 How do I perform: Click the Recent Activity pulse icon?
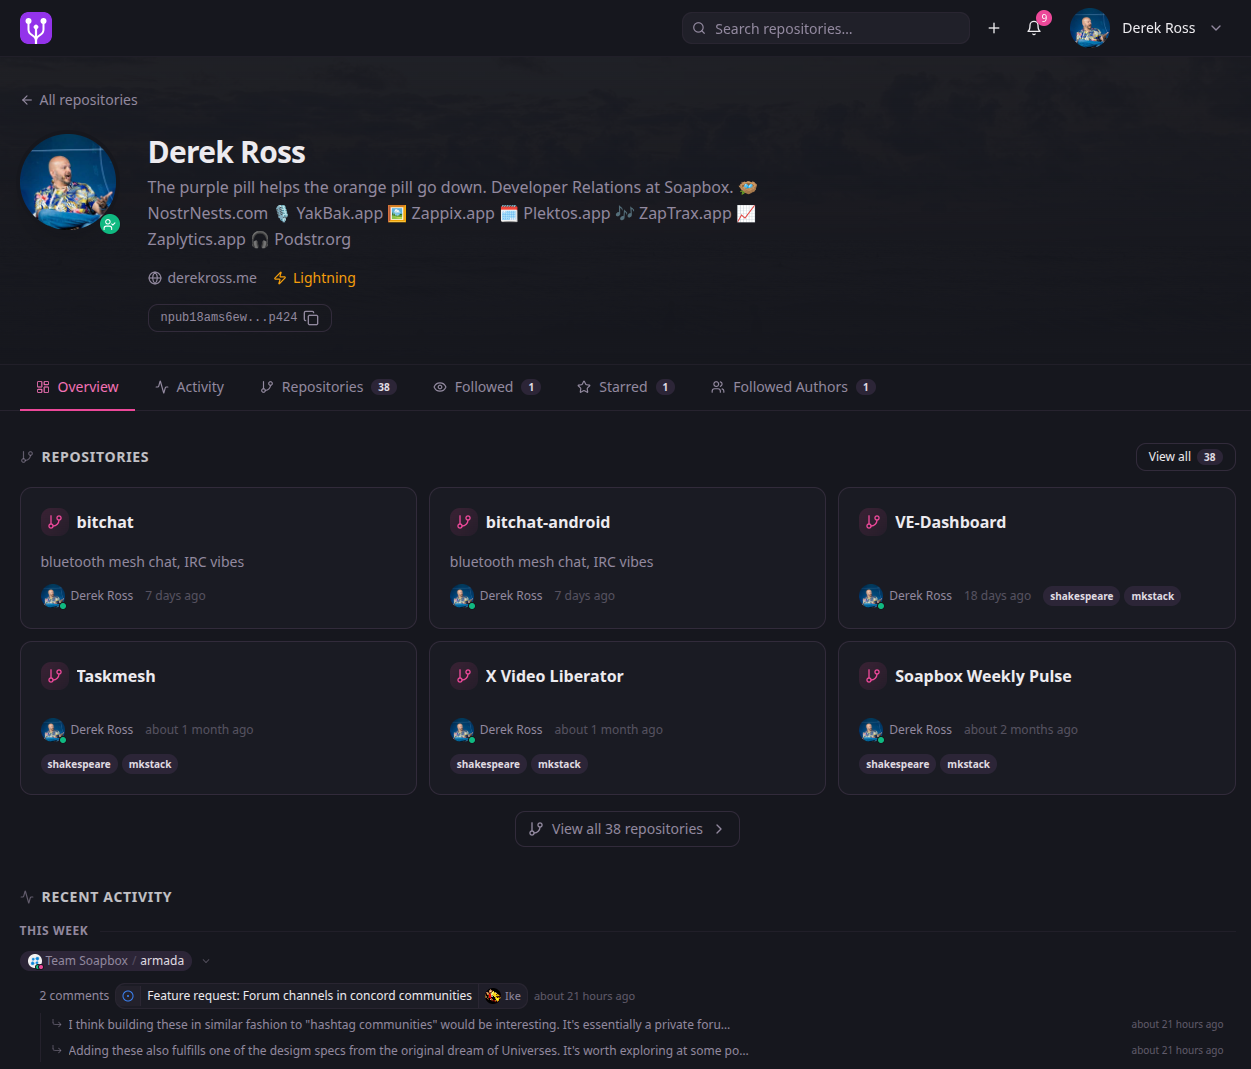point(27,897)
